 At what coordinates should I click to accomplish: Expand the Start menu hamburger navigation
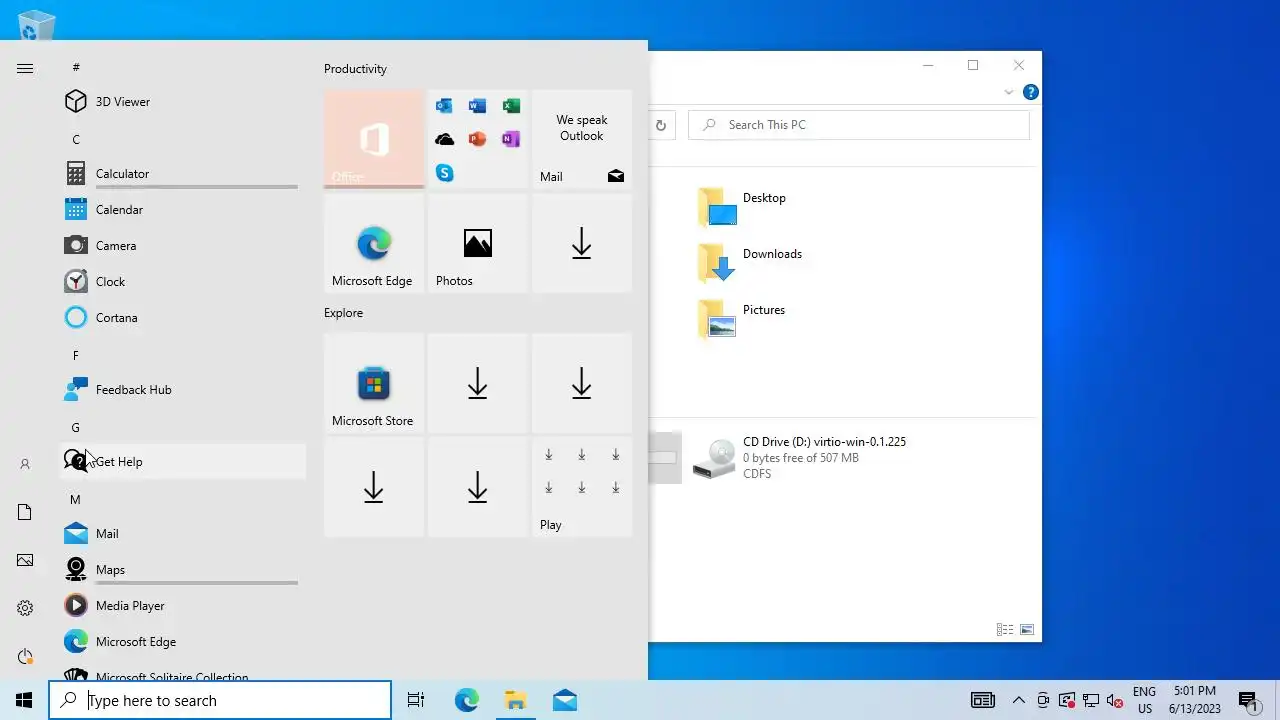pyautogui.click(x=25, y=68)
